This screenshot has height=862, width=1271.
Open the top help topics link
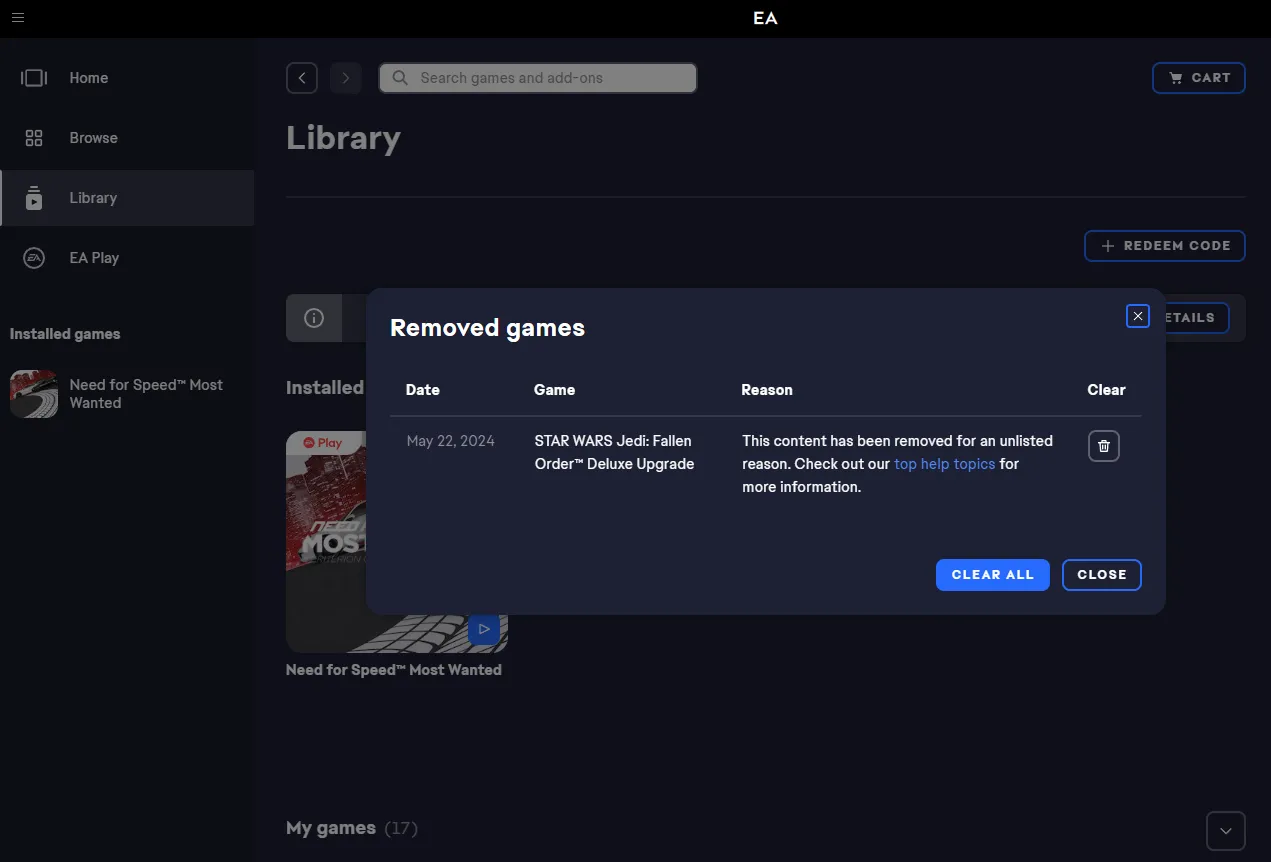pos(945,464)
